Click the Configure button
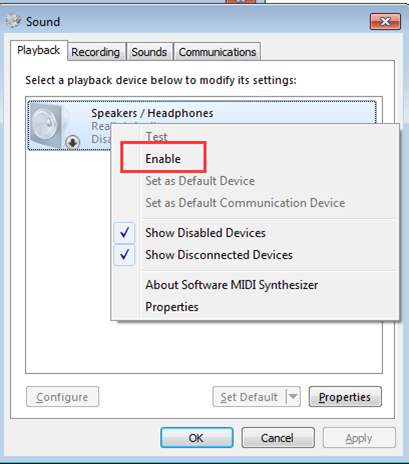 coord(62,397)
